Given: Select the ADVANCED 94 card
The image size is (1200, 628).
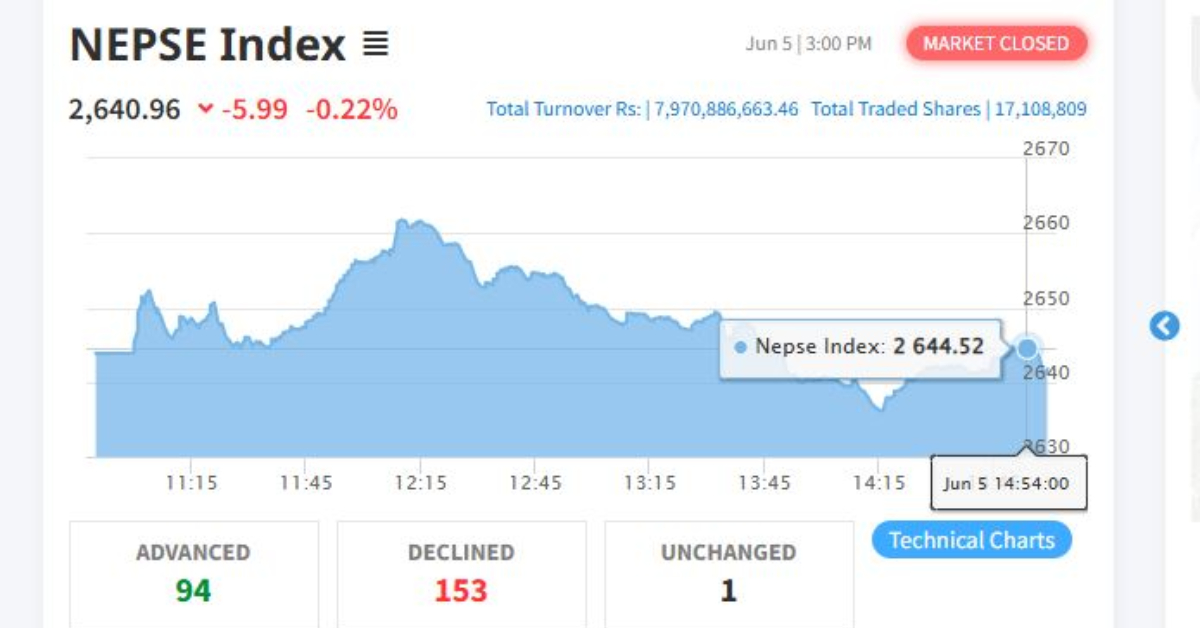Looking at the screenshot, I should pyautogui.click(x=193, y=574).
